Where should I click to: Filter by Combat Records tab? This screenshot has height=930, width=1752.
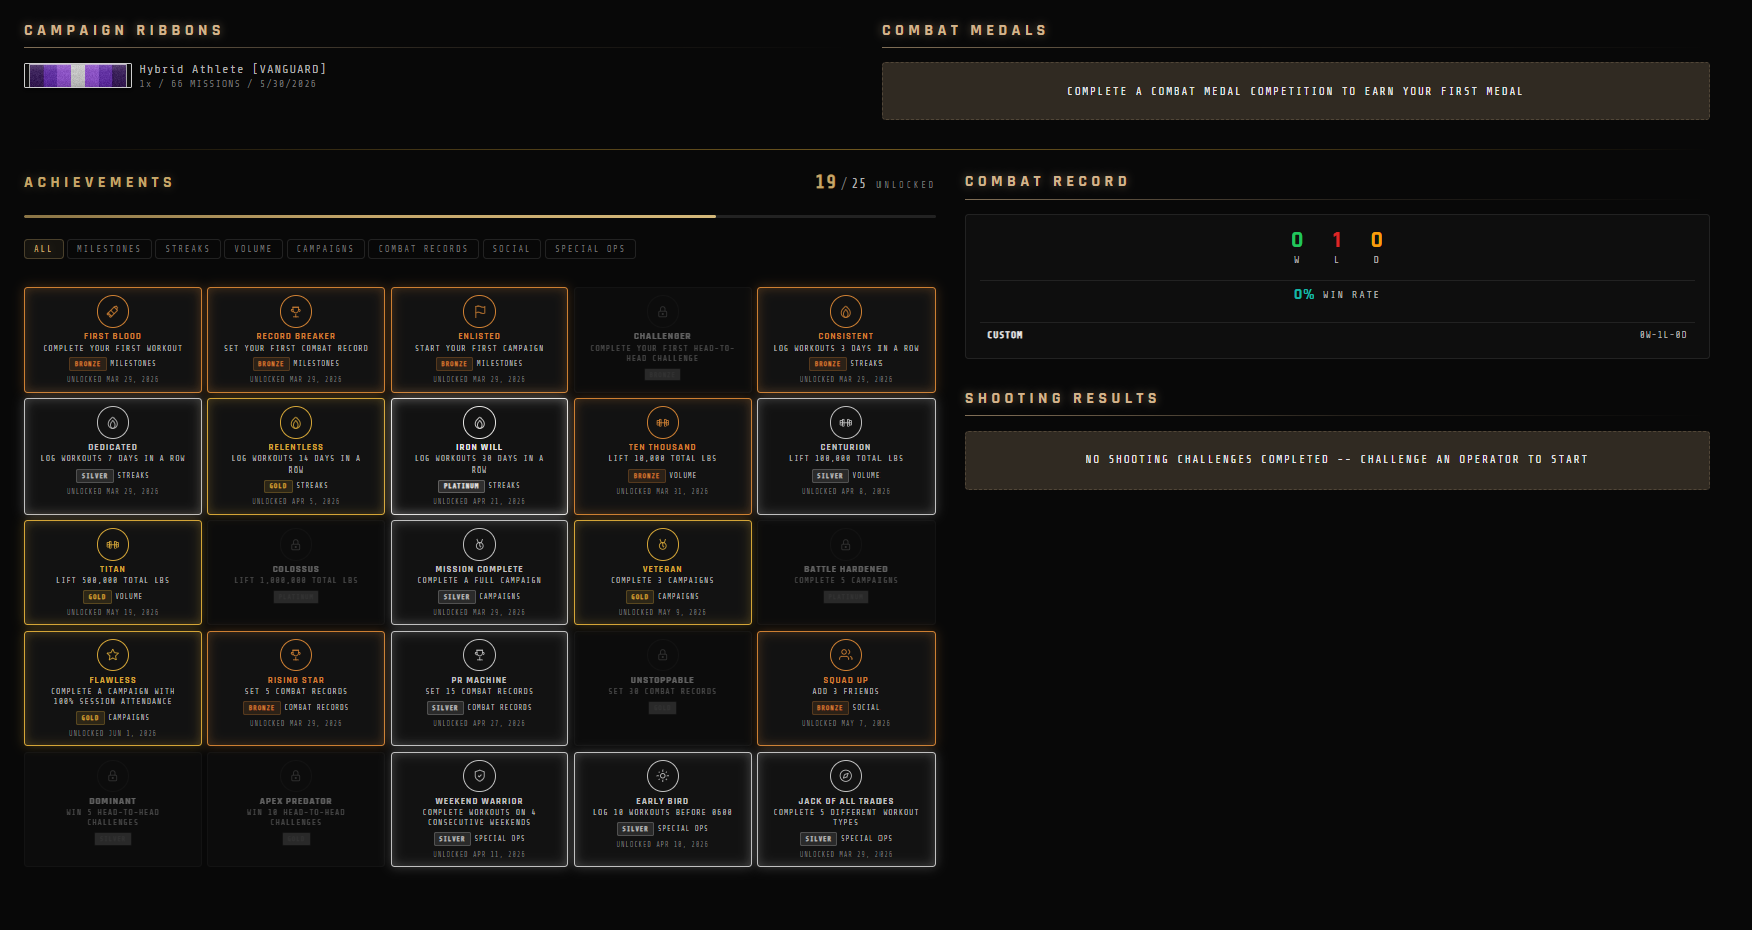pyautogui.click(x=424, y=249)
